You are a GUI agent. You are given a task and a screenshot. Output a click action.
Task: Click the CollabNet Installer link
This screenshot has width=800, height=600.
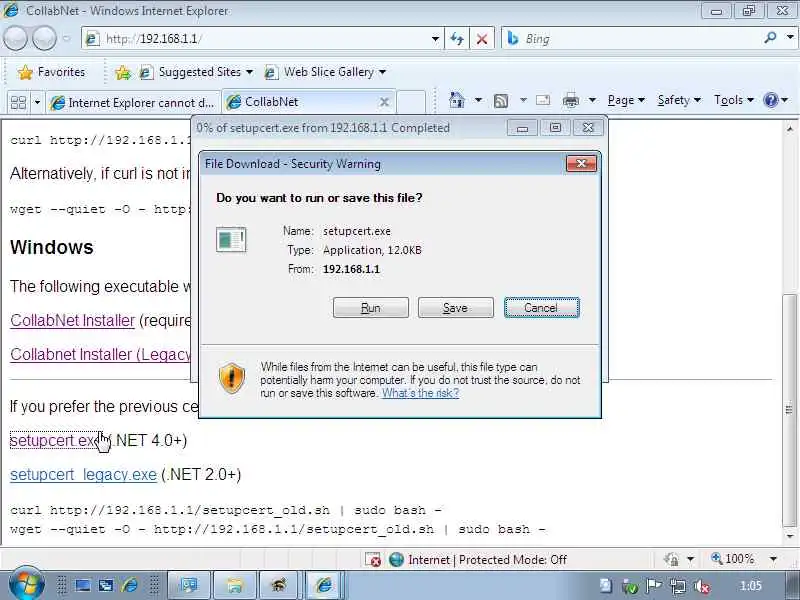(72, 320)
